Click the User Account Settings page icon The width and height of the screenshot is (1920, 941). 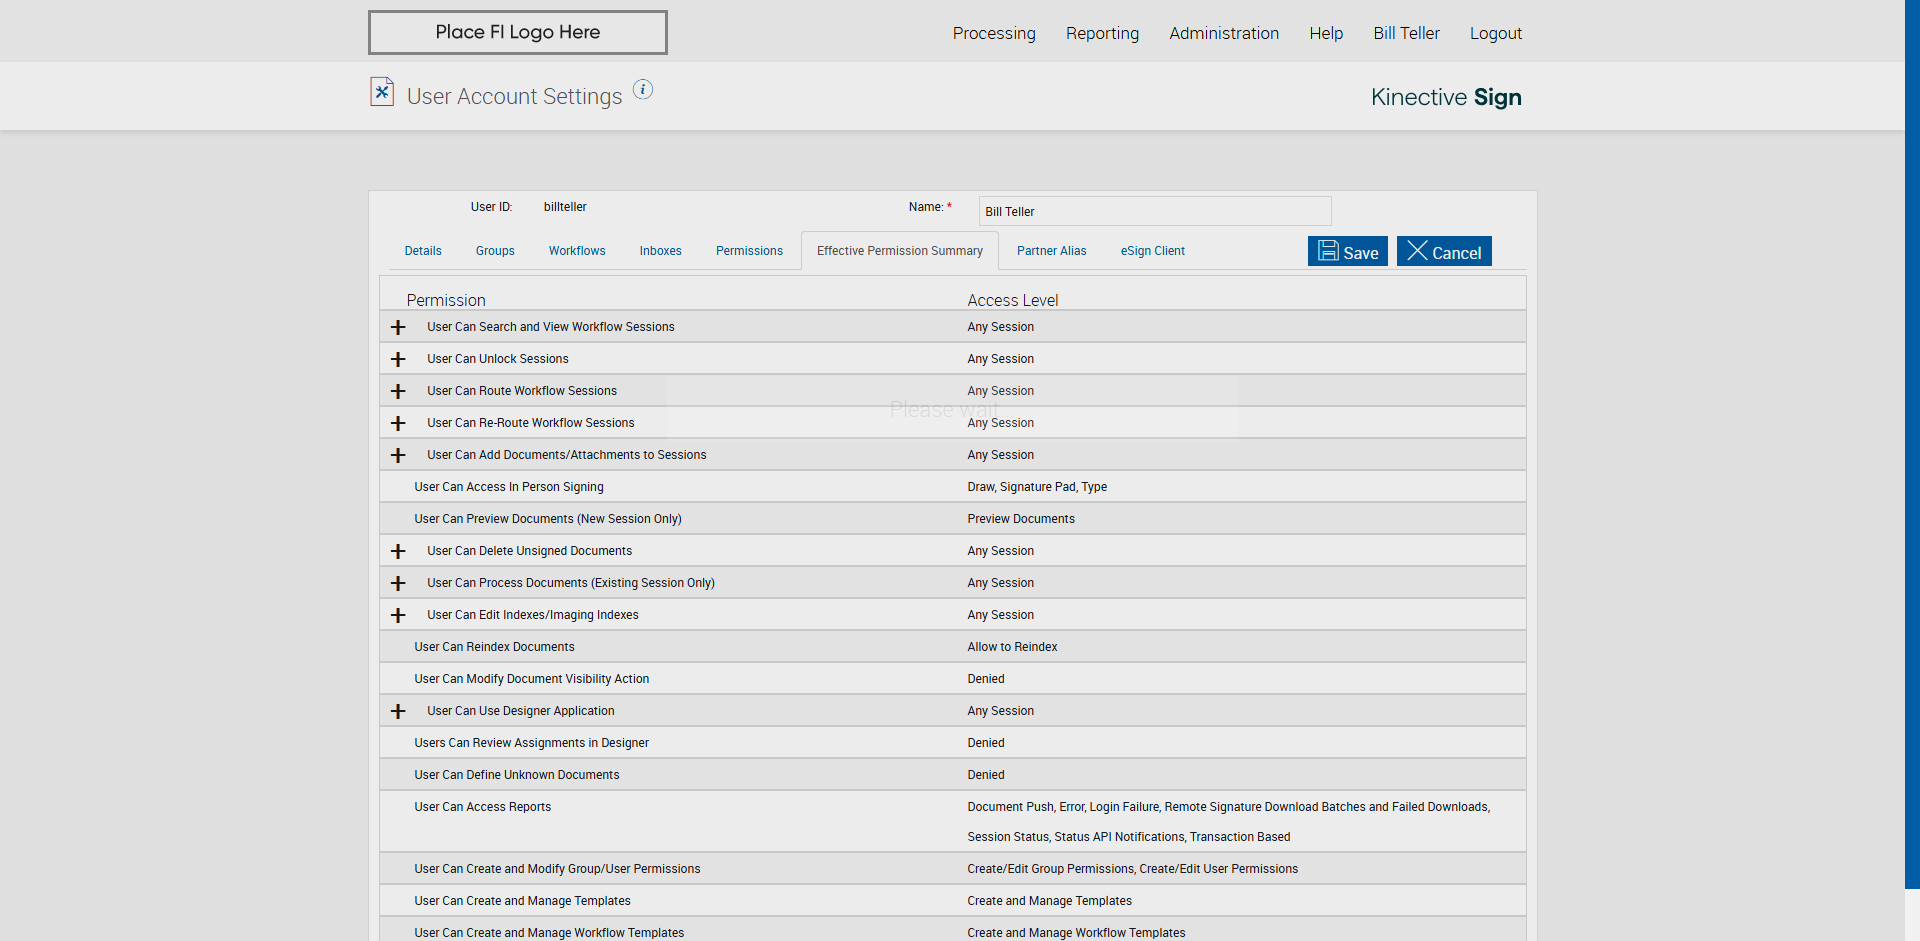pyautogui.click(x=382, y=92)
